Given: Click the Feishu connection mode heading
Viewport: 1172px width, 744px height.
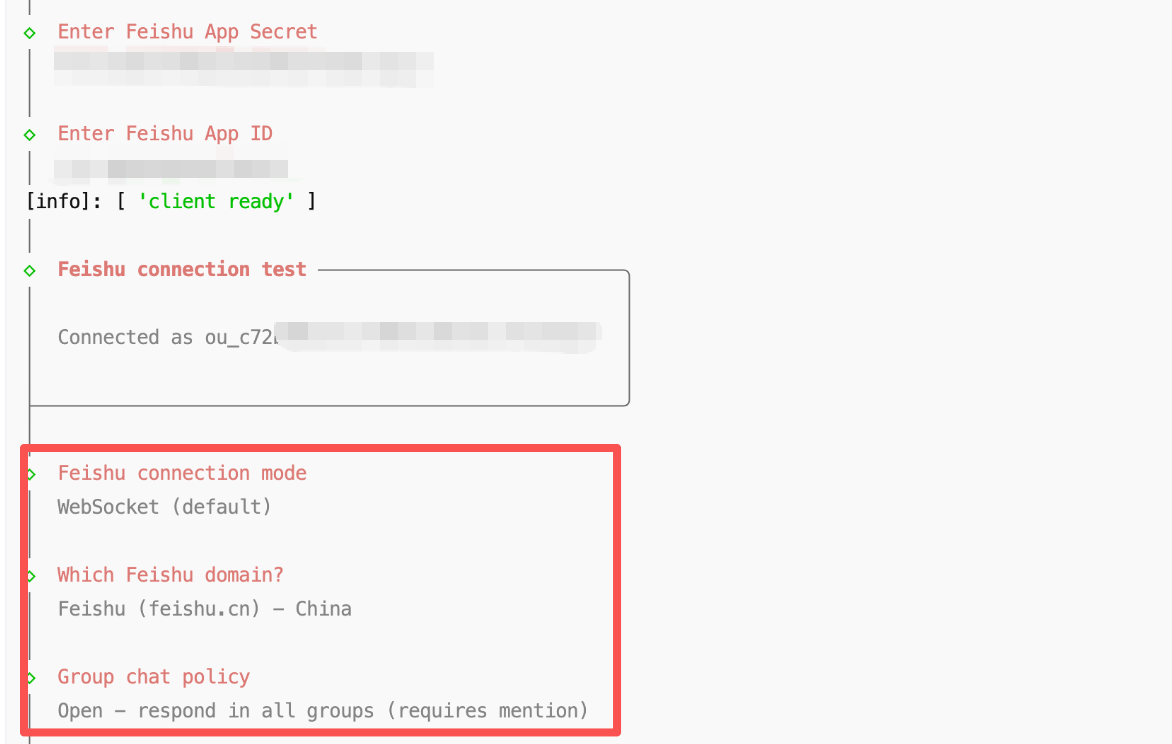Looking at the screenshot, I should pos(182,473).
